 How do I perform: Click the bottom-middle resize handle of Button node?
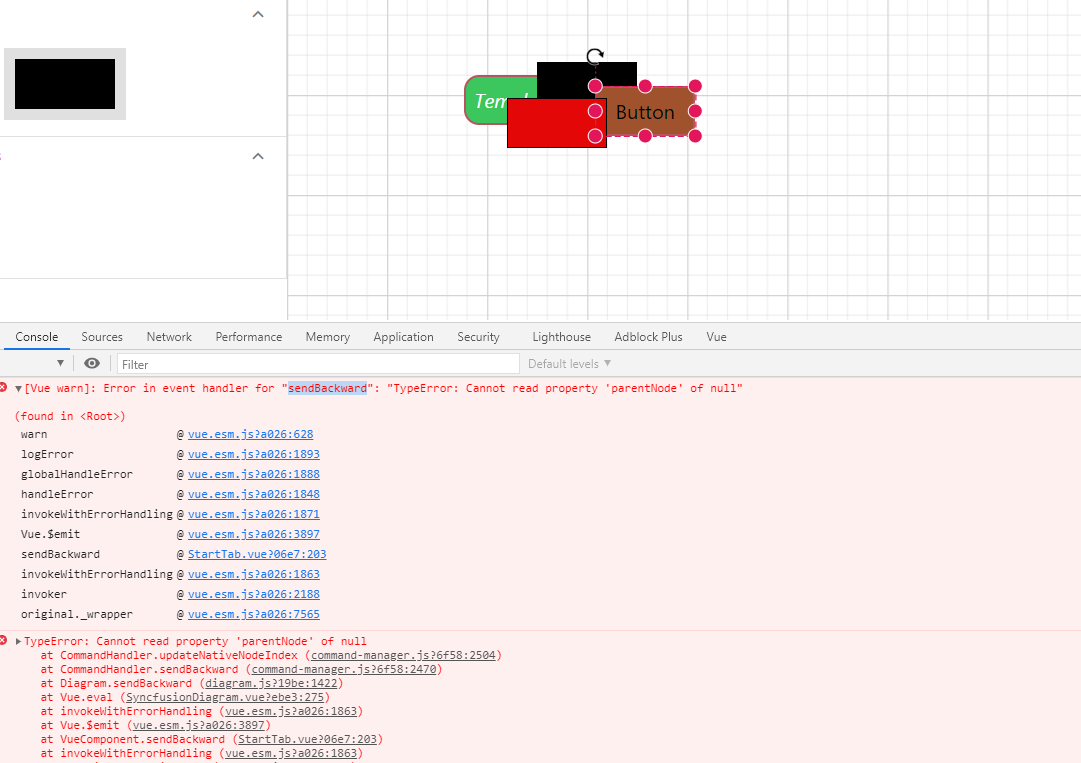(645, 136)
